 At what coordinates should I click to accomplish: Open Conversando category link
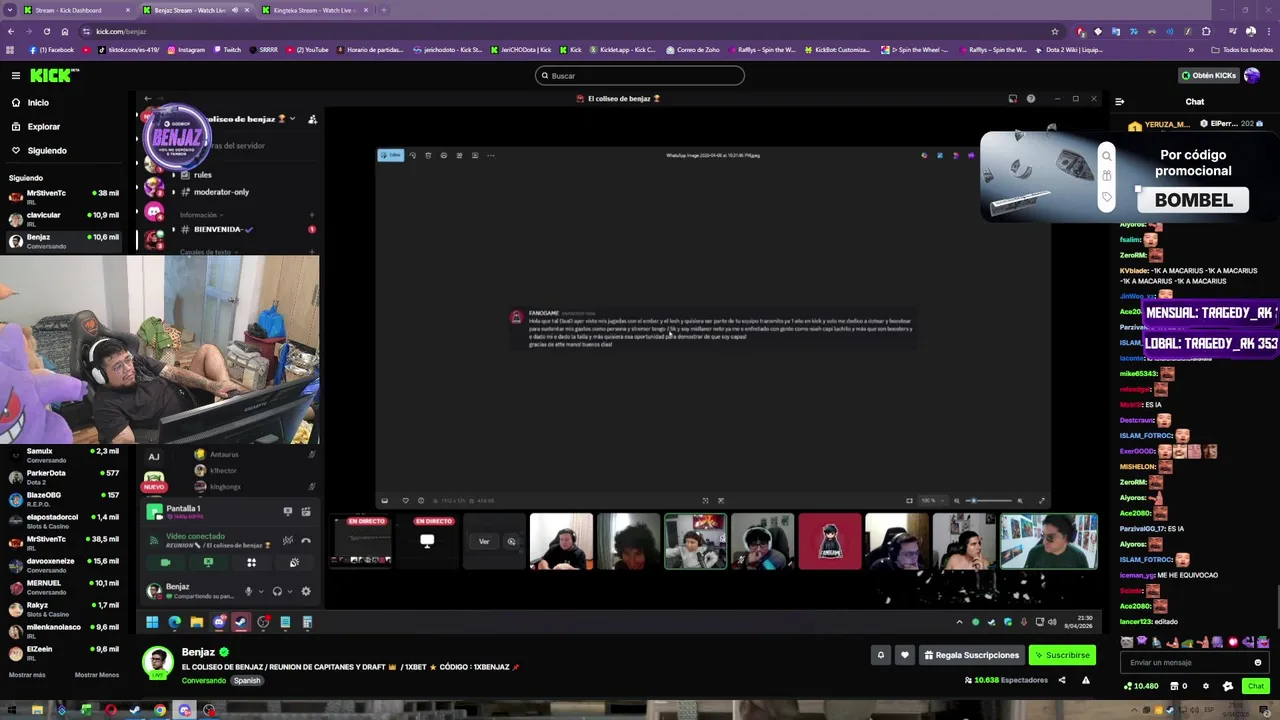pos(204,680)
